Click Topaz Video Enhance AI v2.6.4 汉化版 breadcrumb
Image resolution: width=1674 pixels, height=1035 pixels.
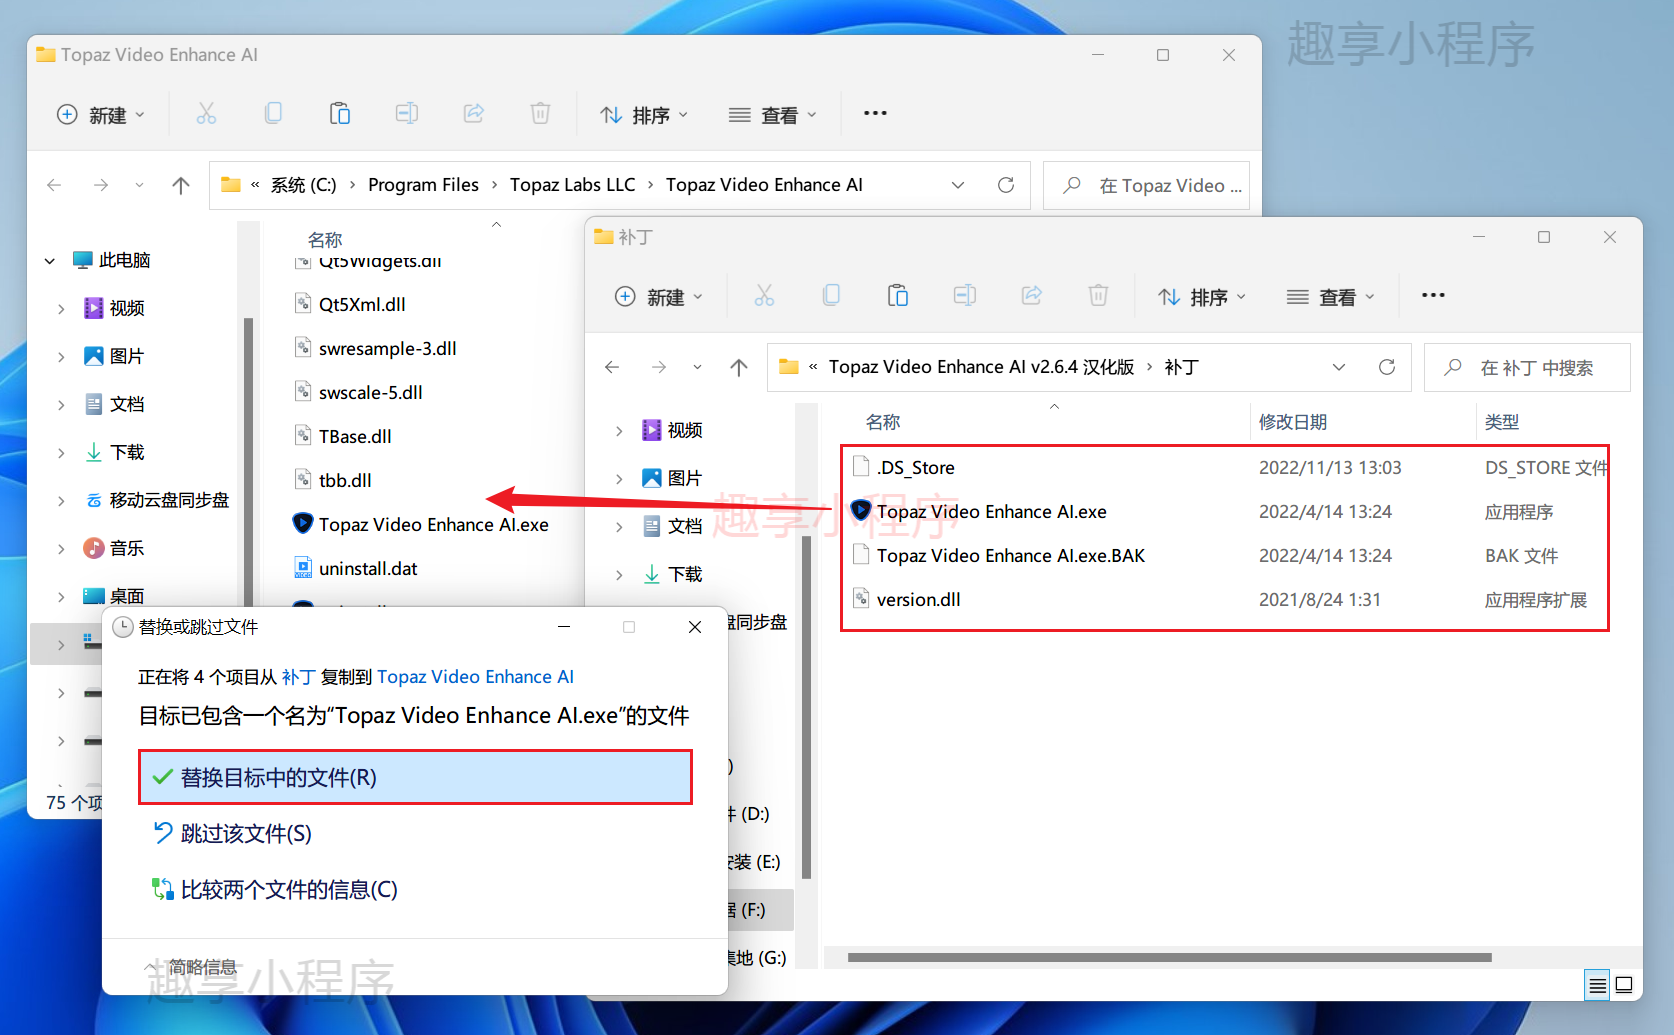tap(981, 367)
